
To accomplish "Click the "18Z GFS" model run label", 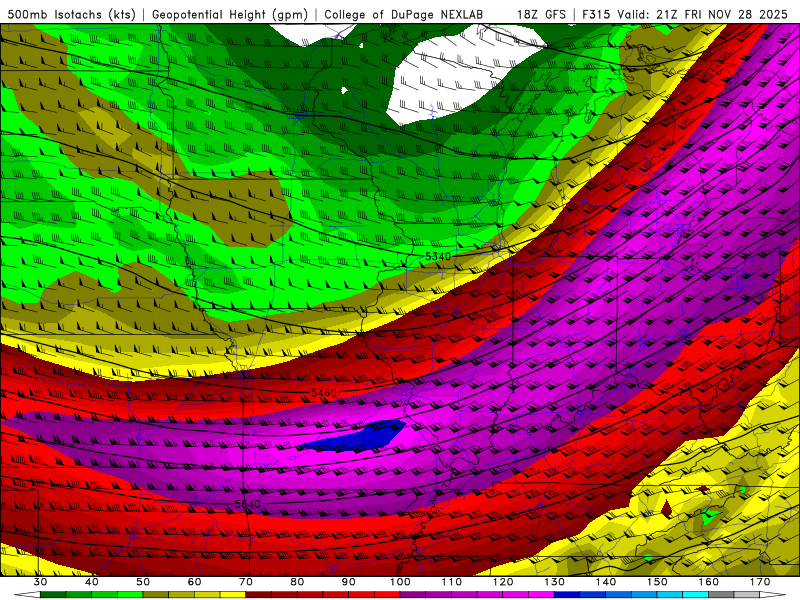I will 541,15.
